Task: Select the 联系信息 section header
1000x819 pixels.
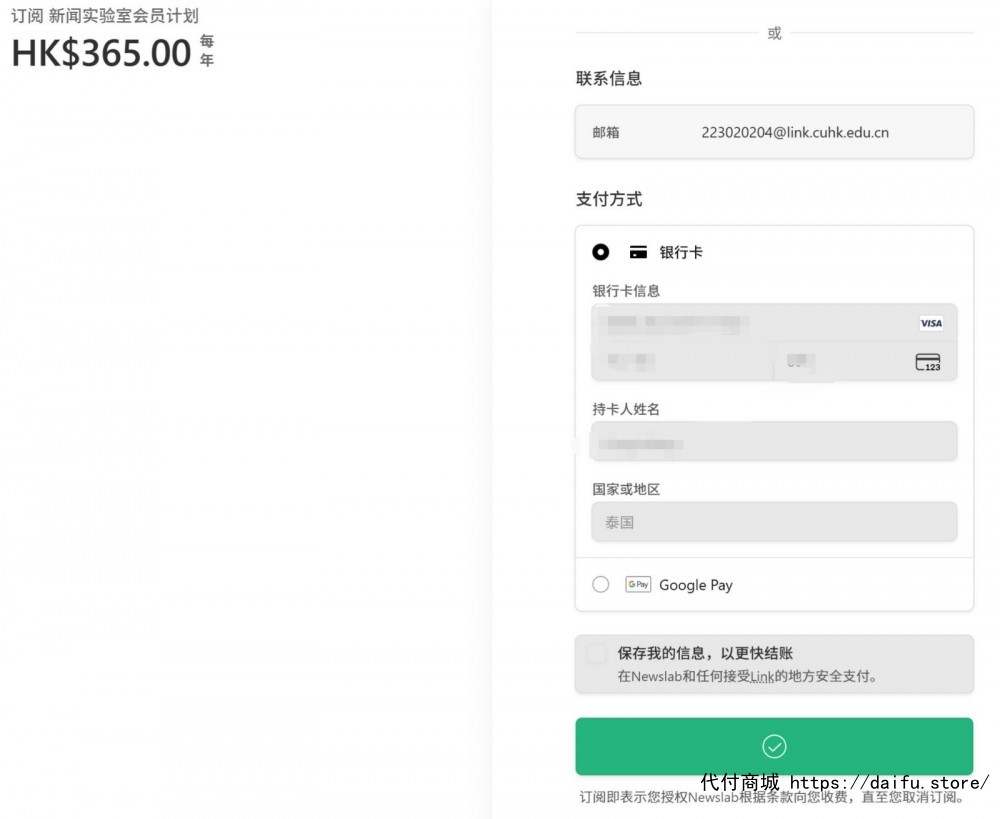Action: (610, 78)
